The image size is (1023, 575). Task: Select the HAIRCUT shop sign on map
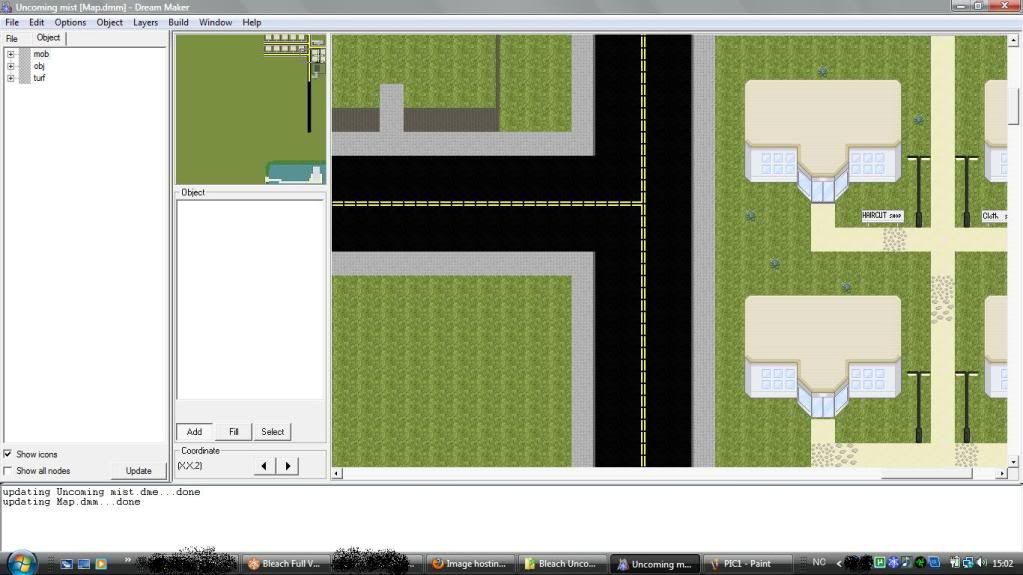point(882,215)
